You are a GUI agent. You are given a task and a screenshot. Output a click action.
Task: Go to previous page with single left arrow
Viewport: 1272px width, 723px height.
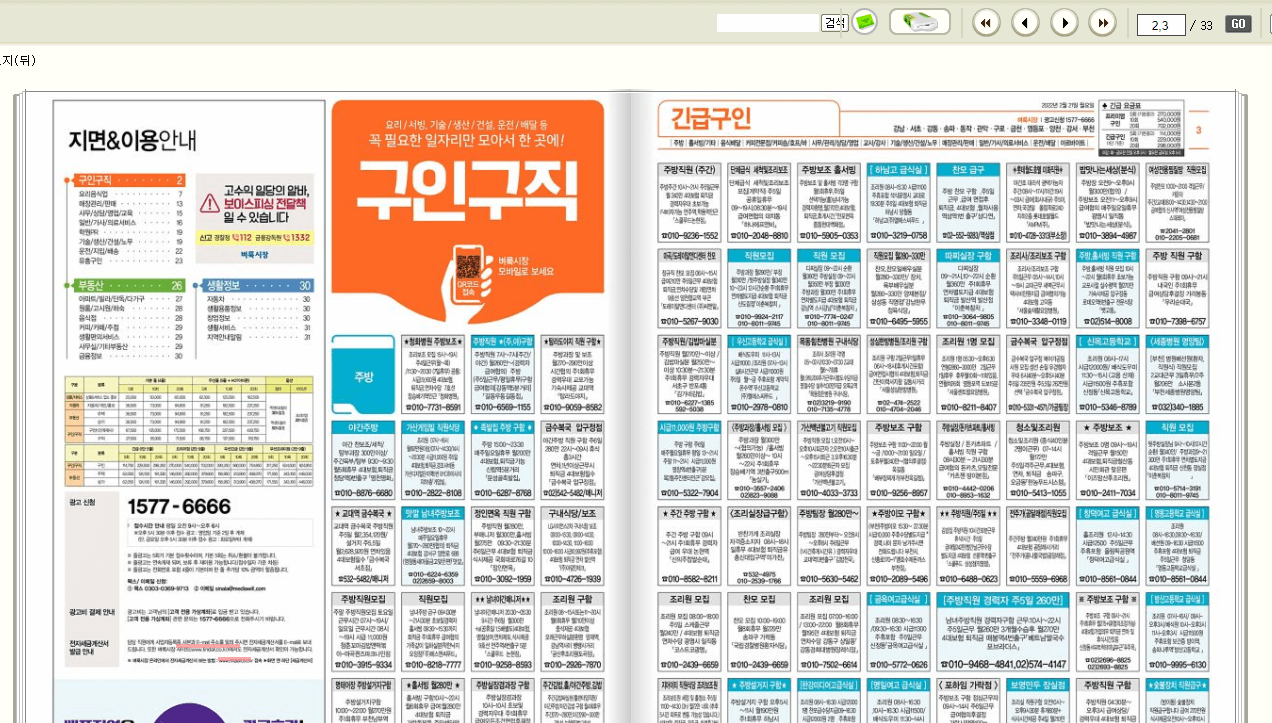1025,23
